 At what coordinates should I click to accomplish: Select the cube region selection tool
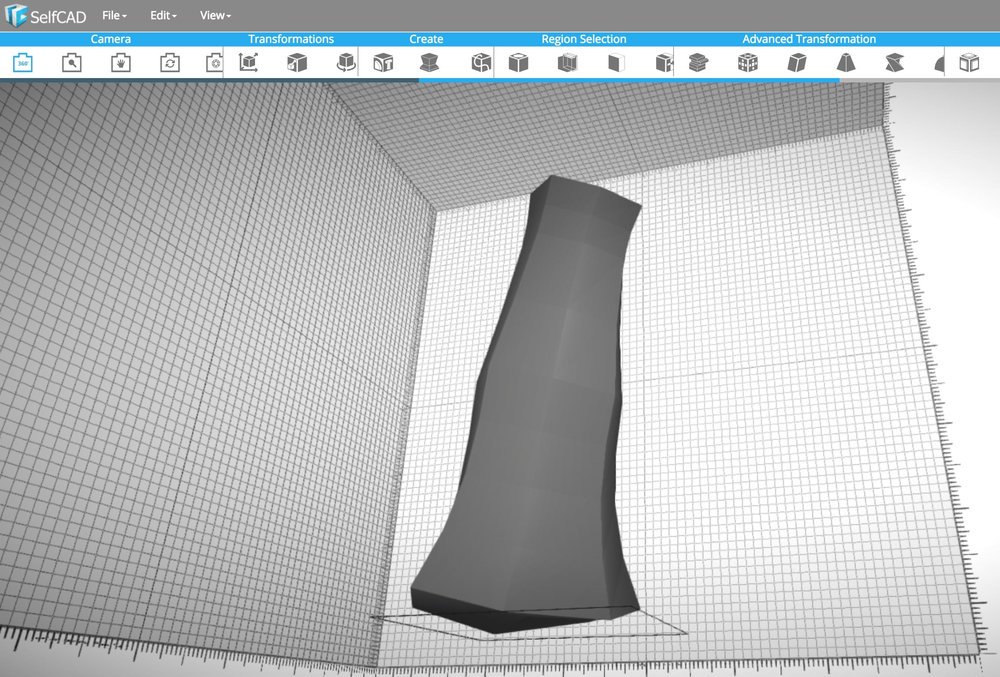pyautogui.click(x=517, y=62)
